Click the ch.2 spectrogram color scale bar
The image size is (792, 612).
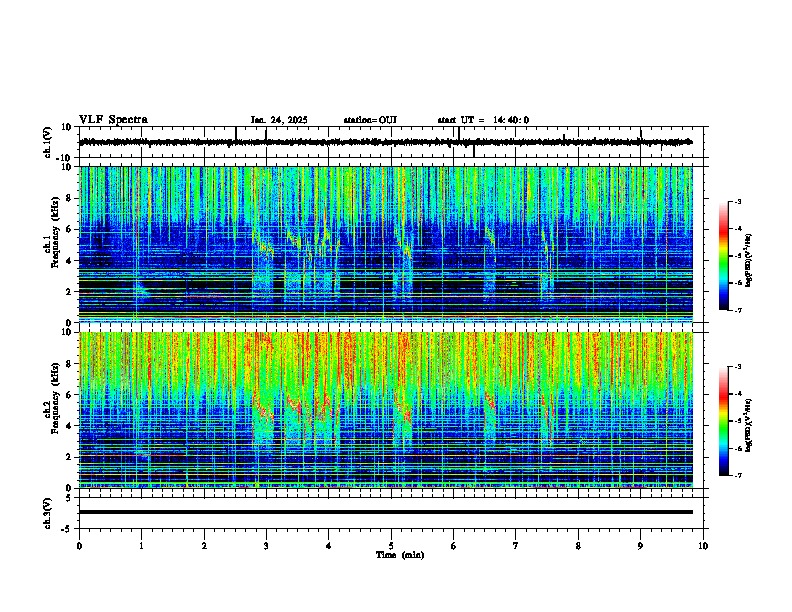tap(724, 421)
